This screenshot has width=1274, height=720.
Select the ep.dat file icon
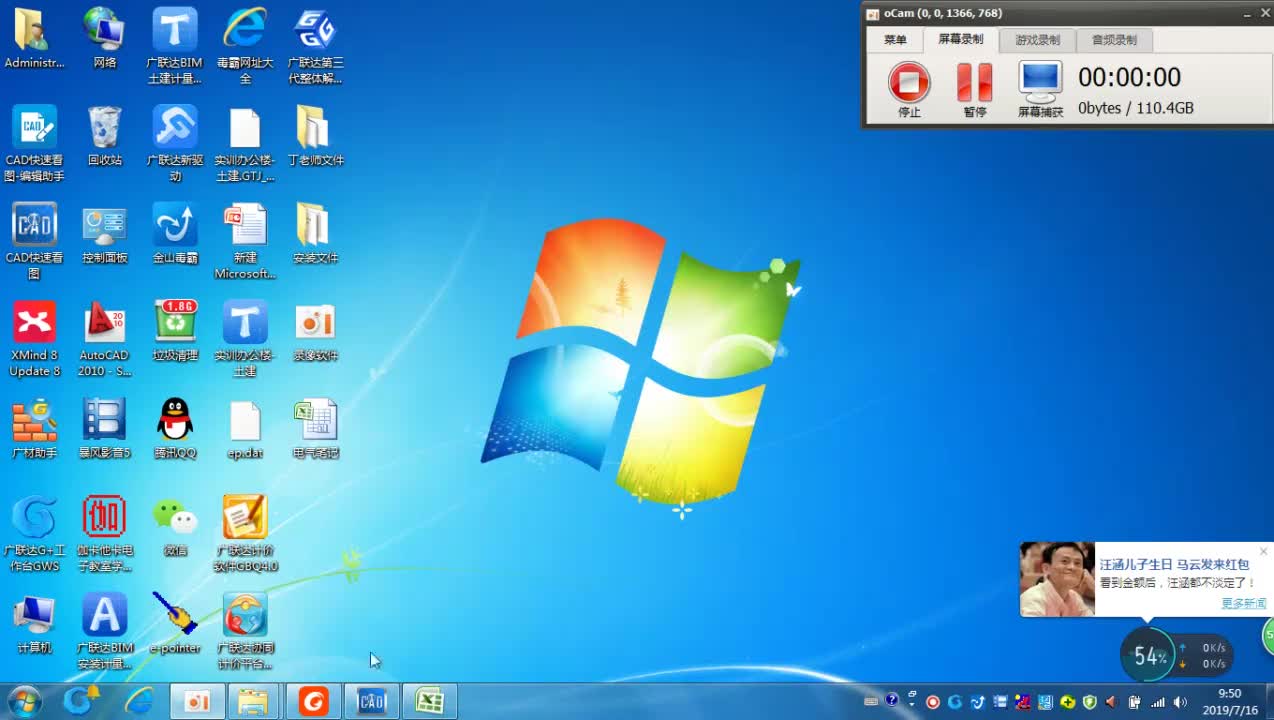245,428
